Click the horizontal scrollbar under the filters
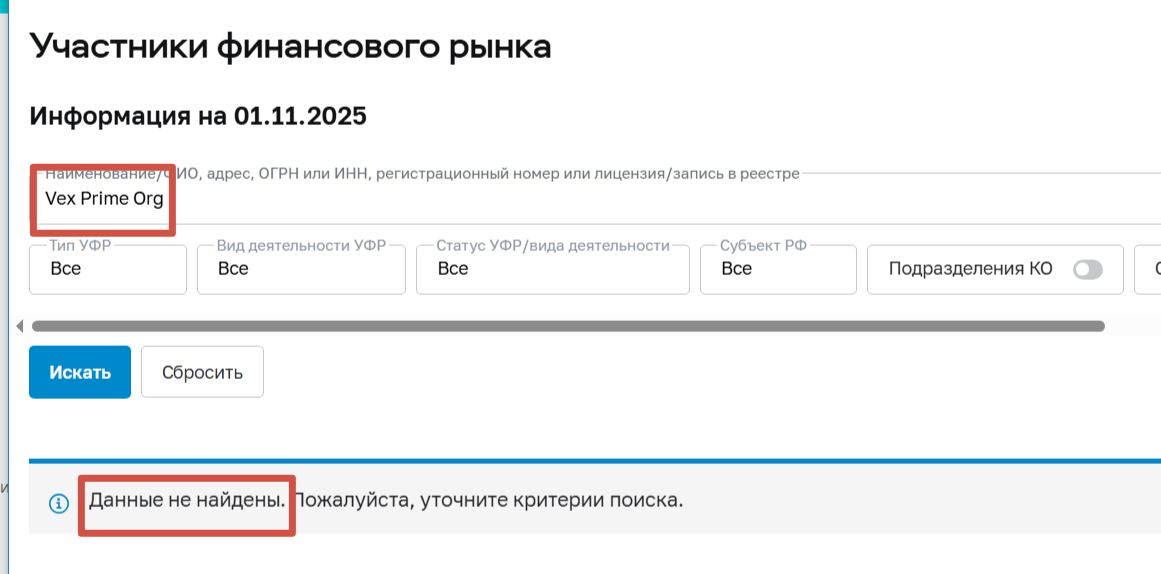The width and height of the screenshot is (1161, 574). [x=567, y=326]
